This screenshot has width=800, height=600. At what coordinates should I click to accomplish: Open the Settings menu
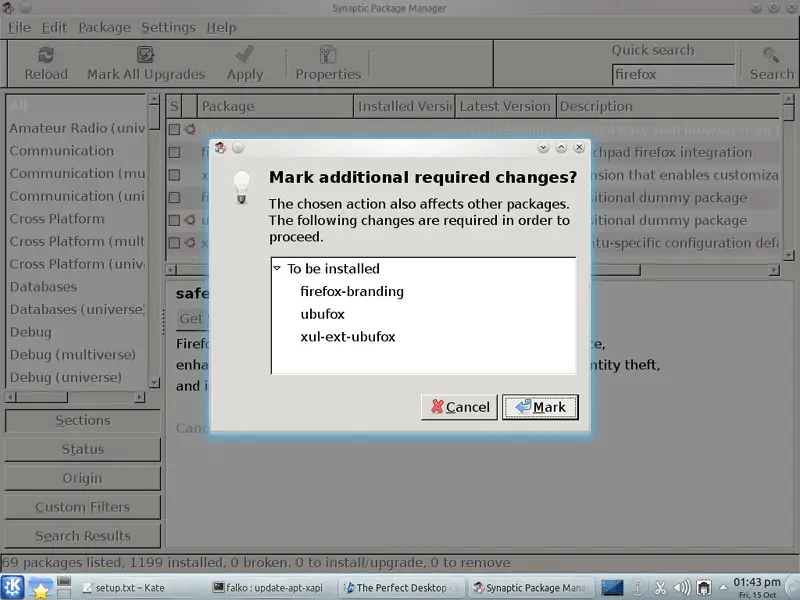point(168,28)
